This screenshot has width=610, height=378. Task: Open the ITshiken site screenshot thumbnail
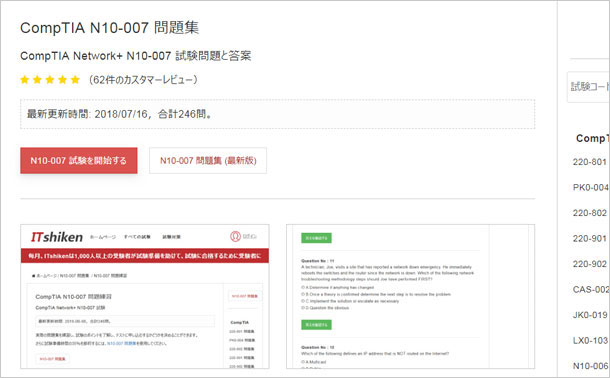tap(145, 296)
